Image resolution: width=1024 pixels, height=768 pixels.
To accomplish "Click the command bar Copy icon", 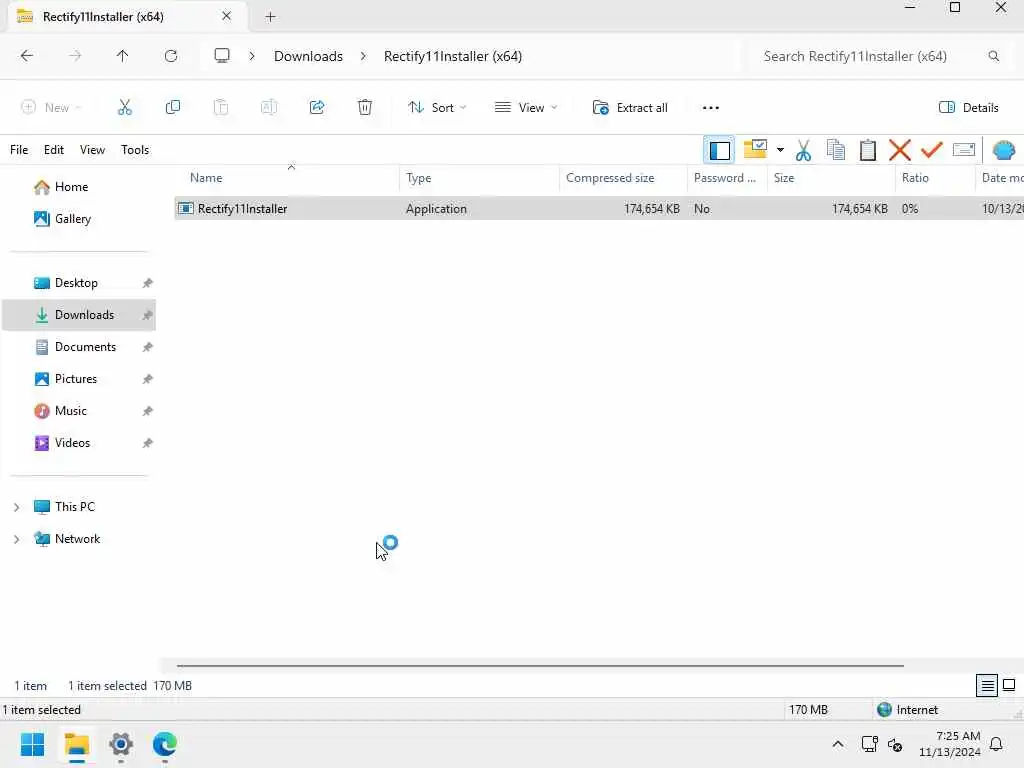I will pyautogui.click(x=173, y=108).
